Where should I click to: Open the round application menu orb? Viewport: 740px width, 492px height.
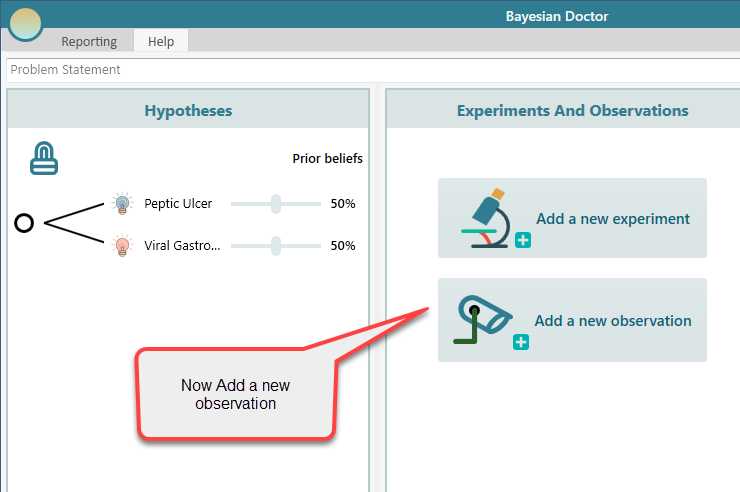25,24
